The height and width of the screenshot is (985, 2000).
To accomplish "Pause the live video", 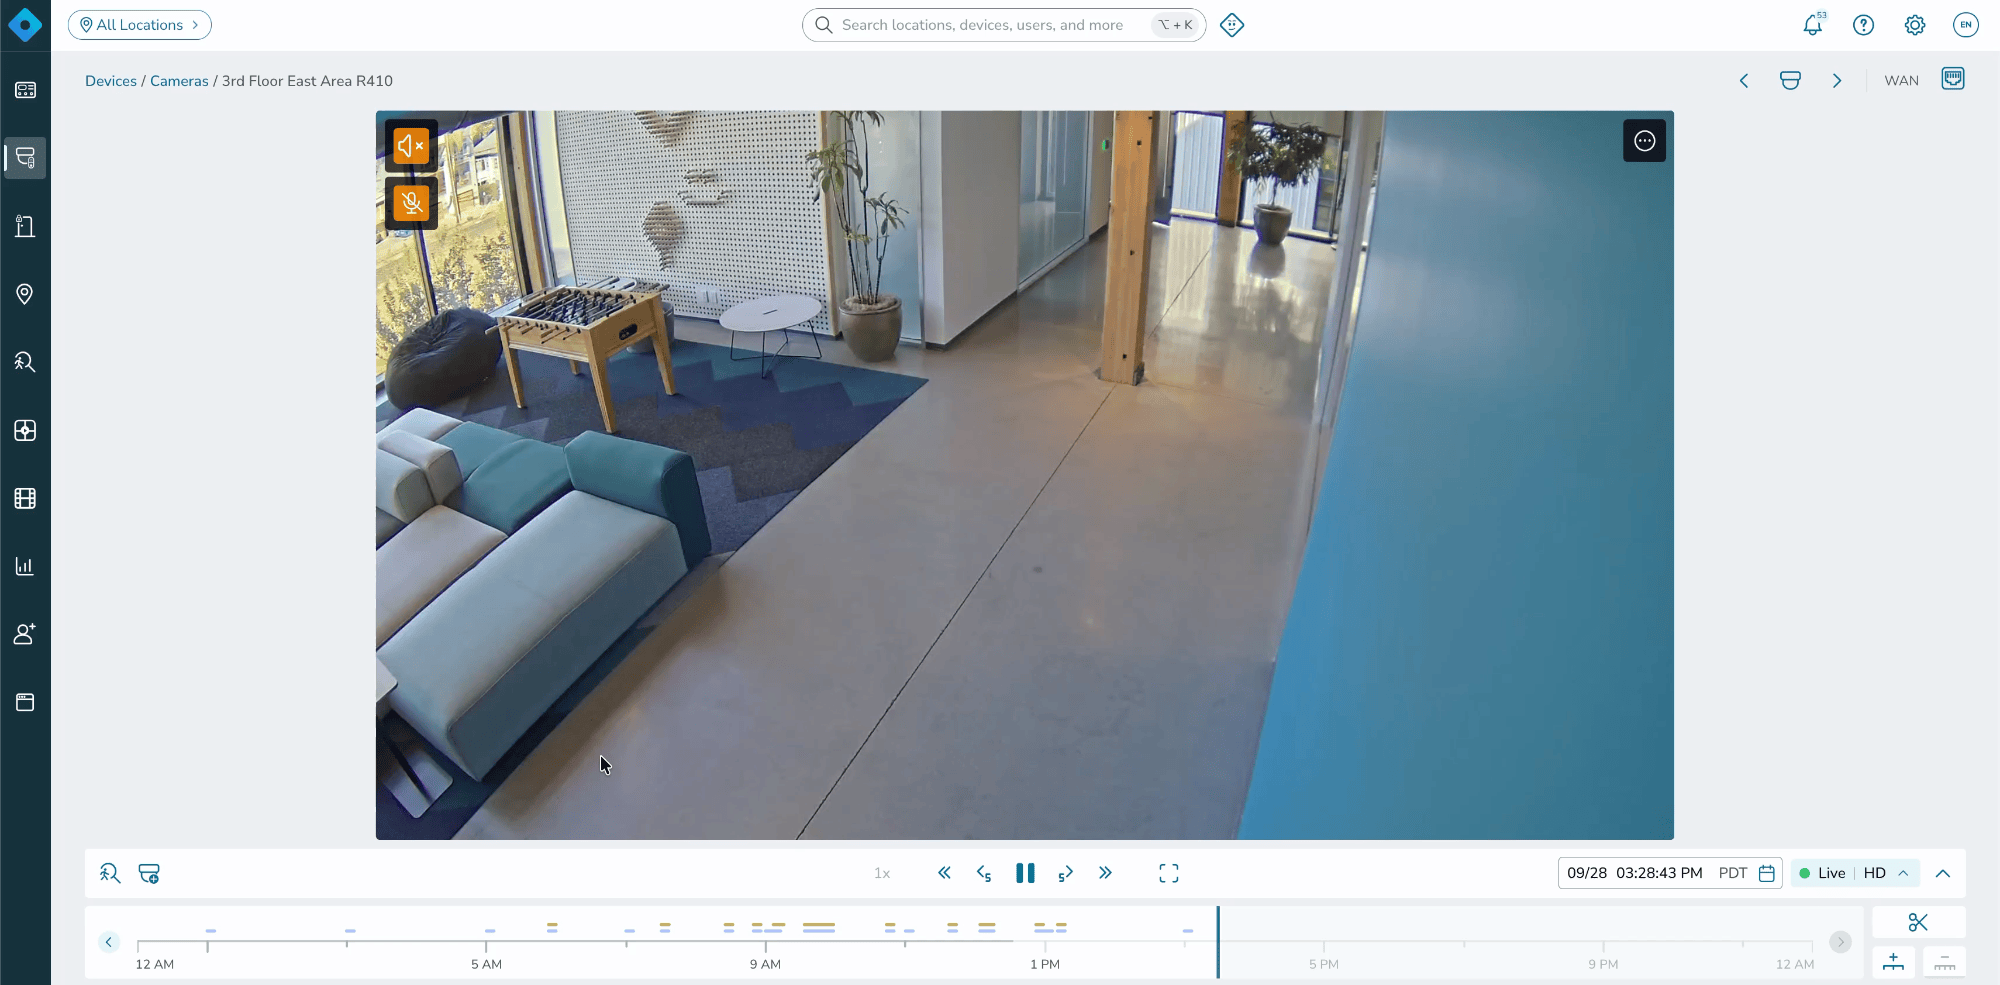I will point(1025,873).
